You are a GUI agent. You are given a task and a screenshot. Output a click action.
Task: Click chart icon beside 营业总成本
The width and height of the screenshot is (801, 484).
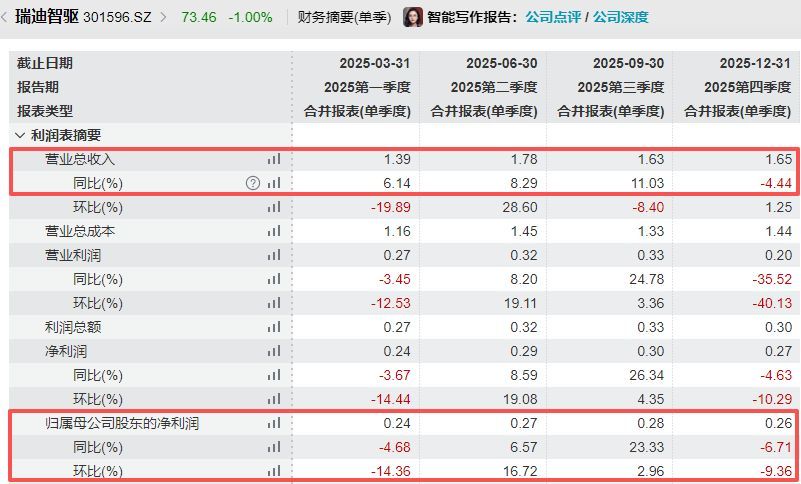tap(274, 231)
